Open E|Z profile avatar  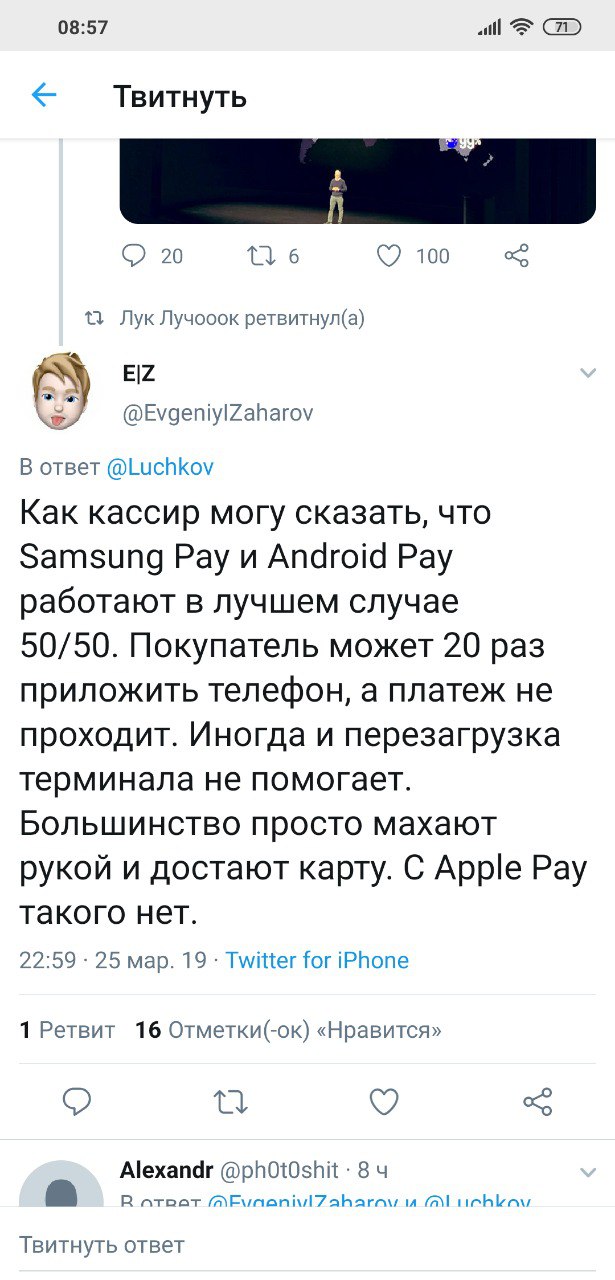tap(62, 390)
